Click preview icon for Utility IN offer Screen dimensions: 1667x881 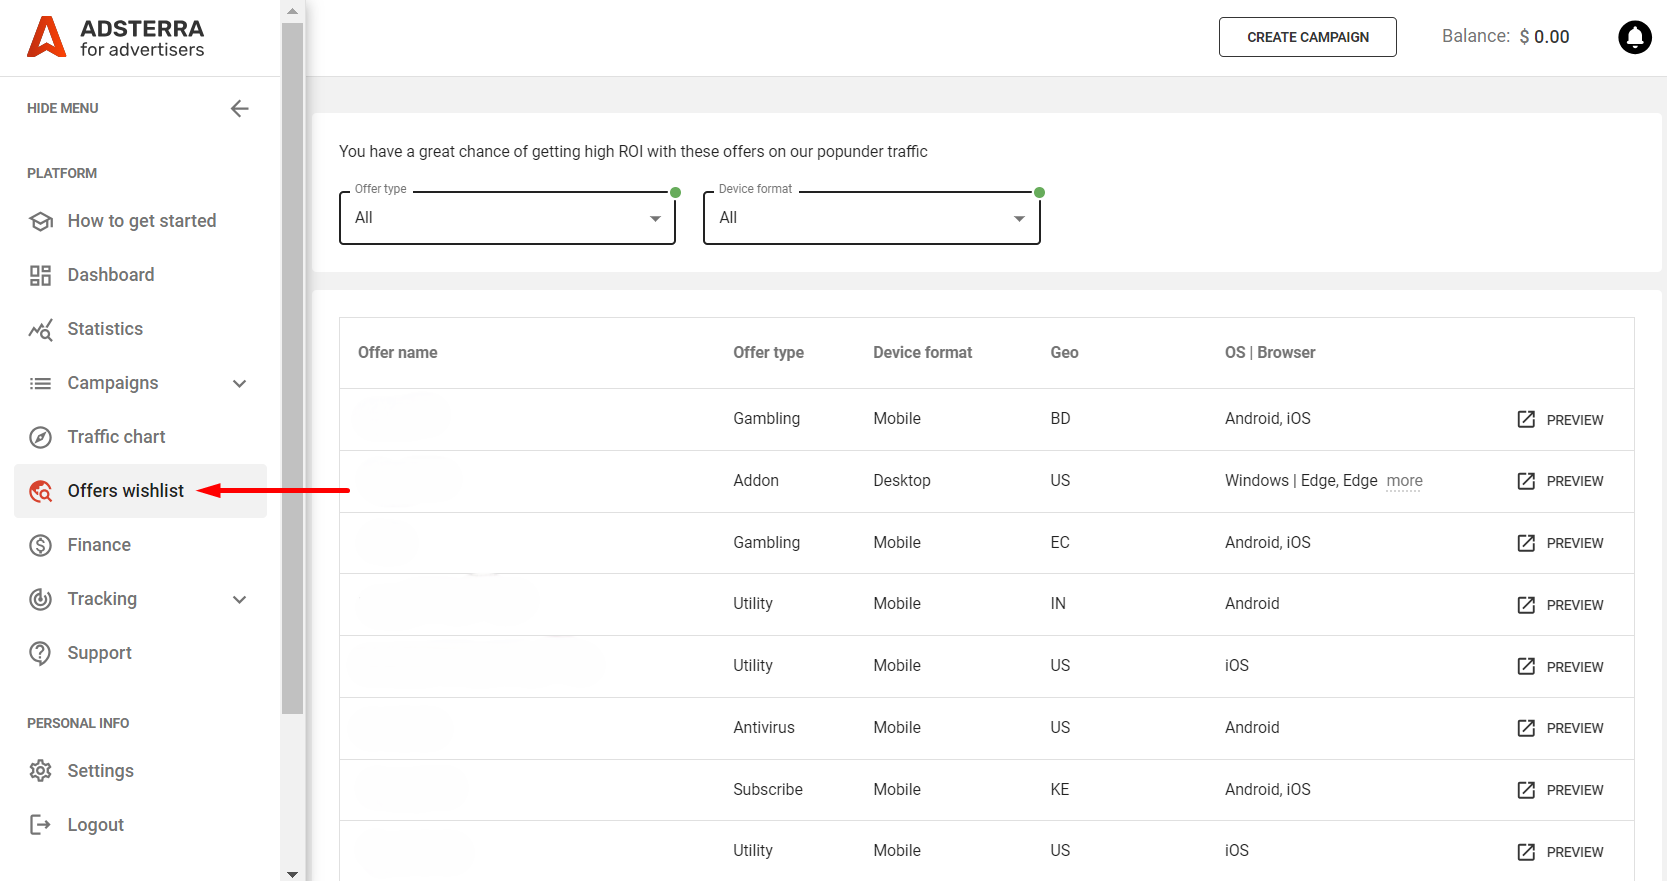tap(1526, 605)
